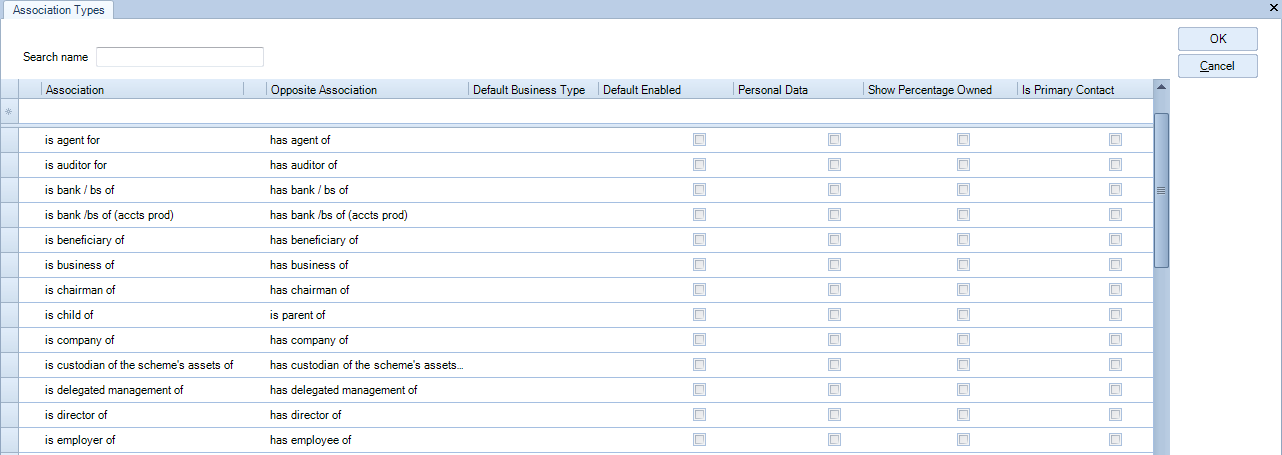This screenshot has width=1282, height=455.
Task: Sort by Association column header
Action: 142,90
